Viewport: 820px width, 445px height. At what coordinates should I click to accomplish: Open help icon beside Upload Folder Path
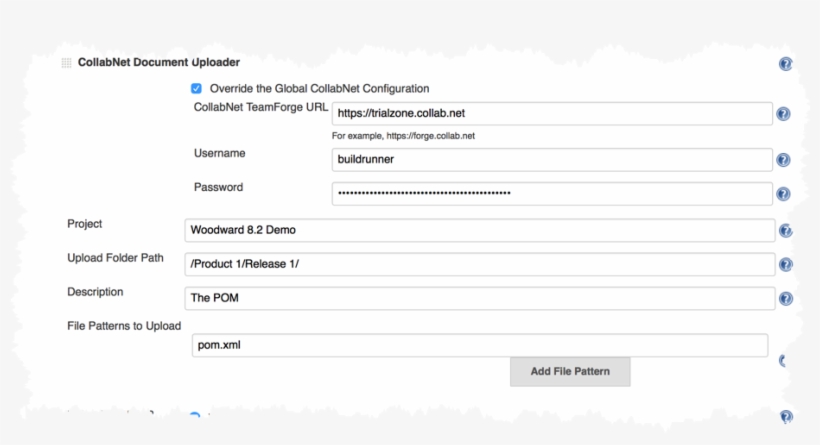(x=785, y=265)
